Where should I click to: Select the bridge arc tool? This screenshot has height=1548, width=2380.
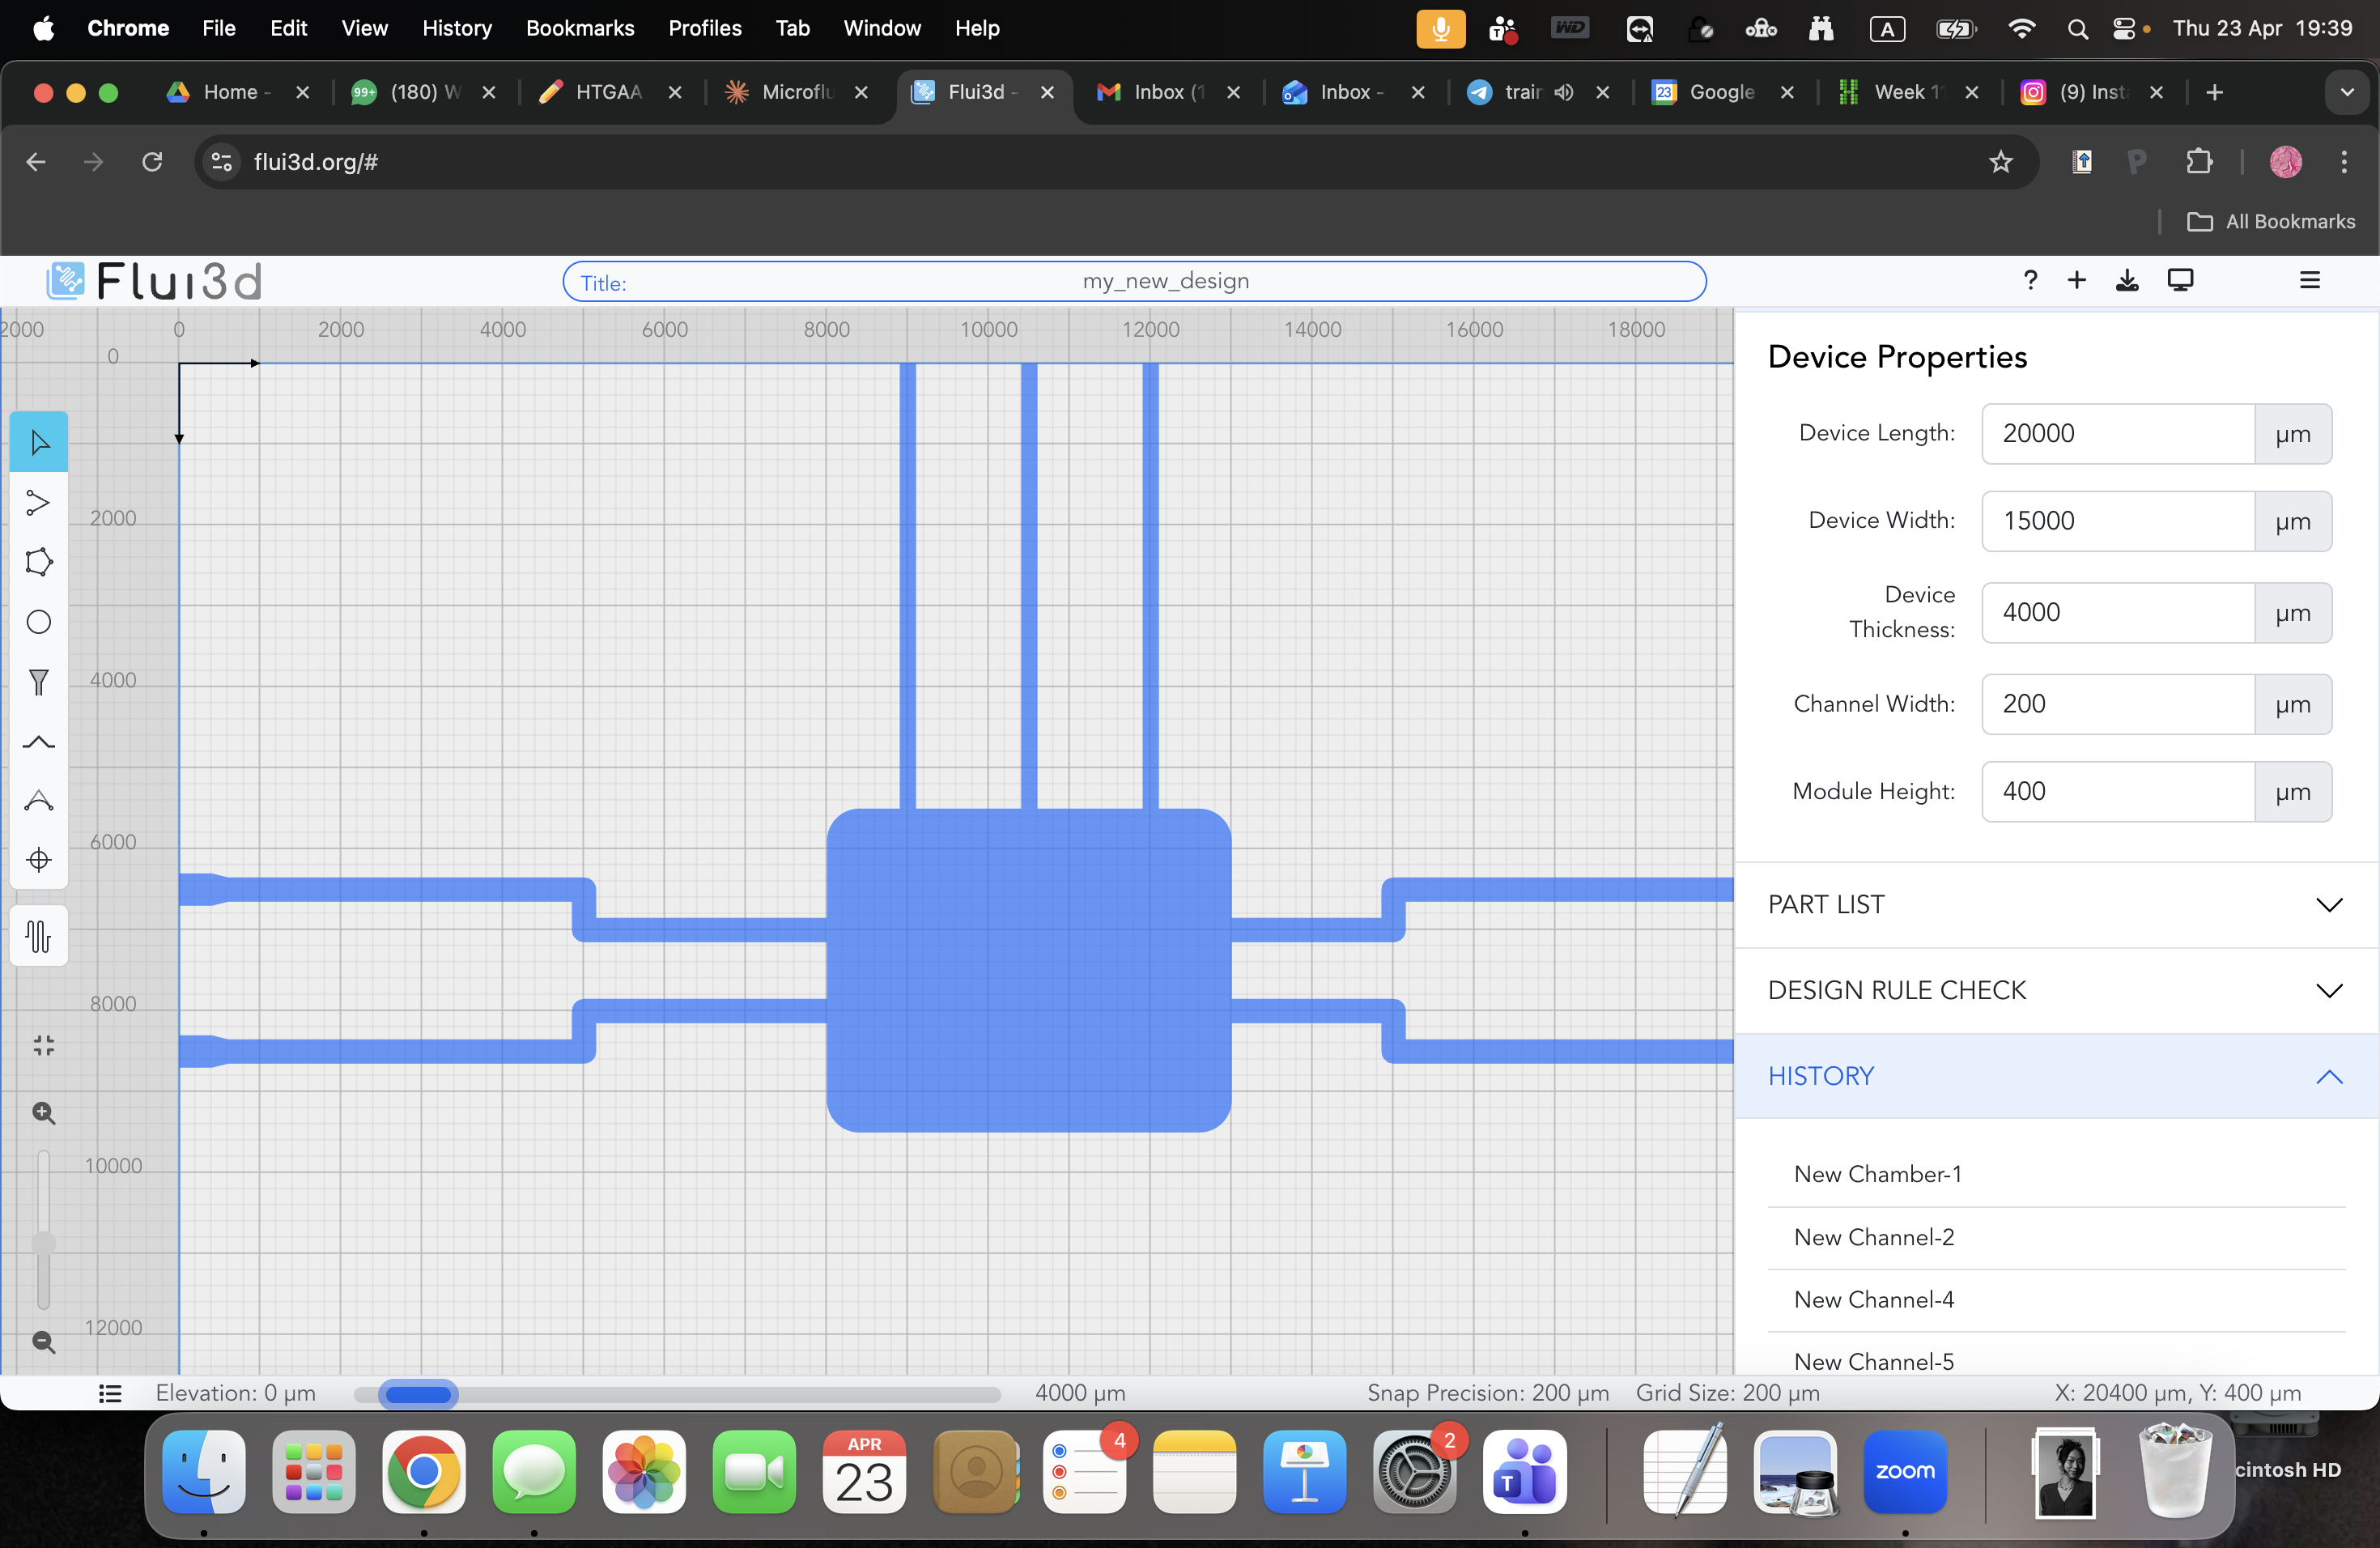pyautogui.click(x=39, y=742)
